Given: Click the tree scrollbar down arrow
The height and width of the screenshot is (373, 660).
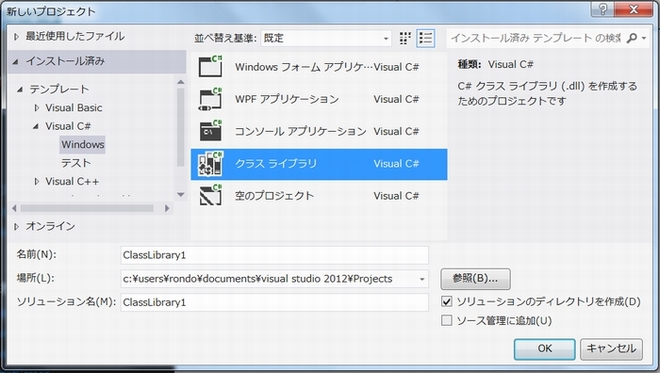Looking at the screenshot, I should [181, 194].
